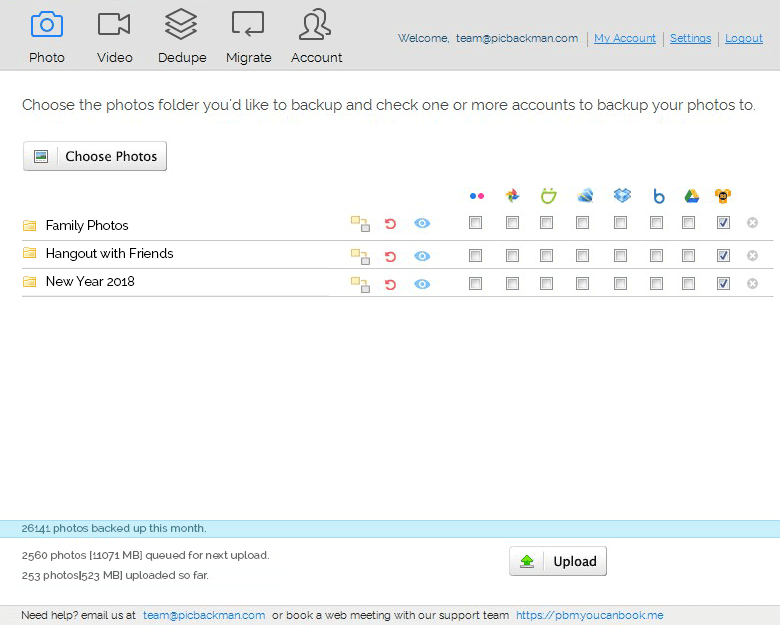The width and height of the screenshot is (780, 625).
Task: Click the Google Drive service icon
Action: [691, 196]
